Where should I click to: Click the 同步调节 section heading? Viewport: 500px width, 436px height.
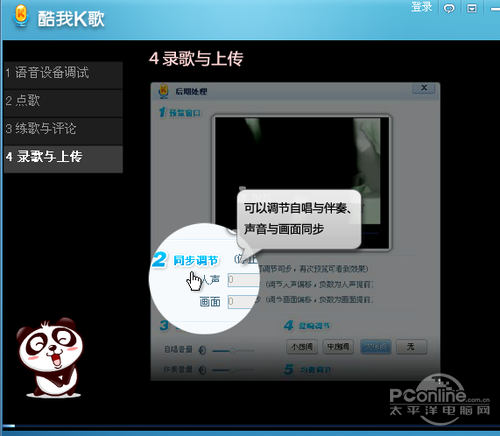click(195, 260)
